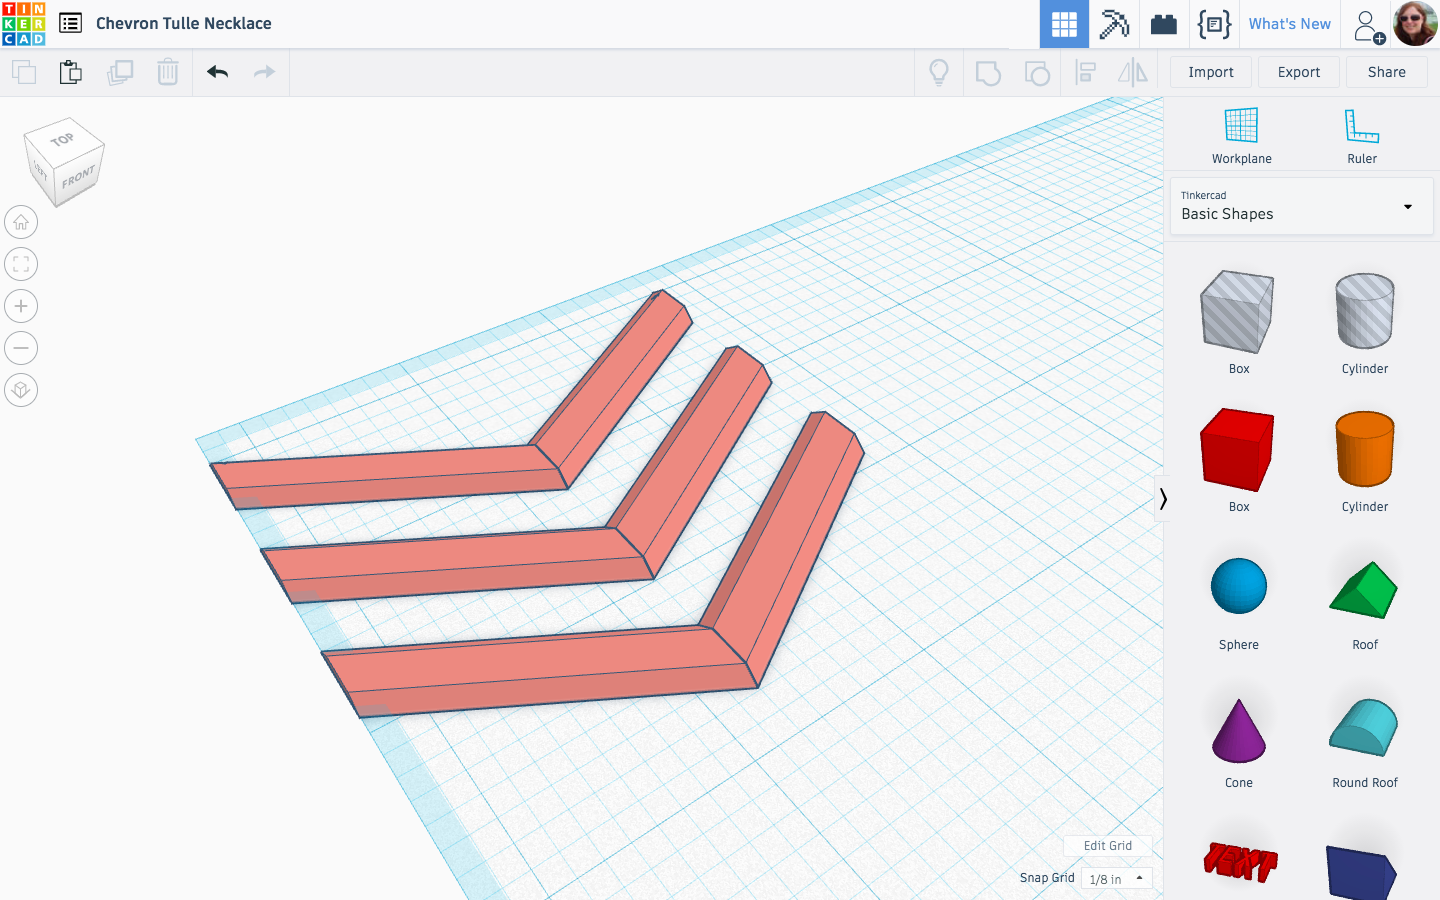The width and height of the screenshot is (1440, 900).
Task: Open What's New link
Action: pyautogui.click(x=1289, y=24)
